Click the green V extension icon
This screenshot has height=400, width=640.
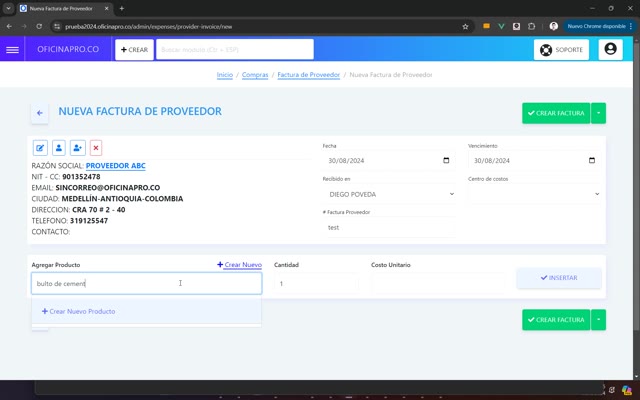(501, 26)
